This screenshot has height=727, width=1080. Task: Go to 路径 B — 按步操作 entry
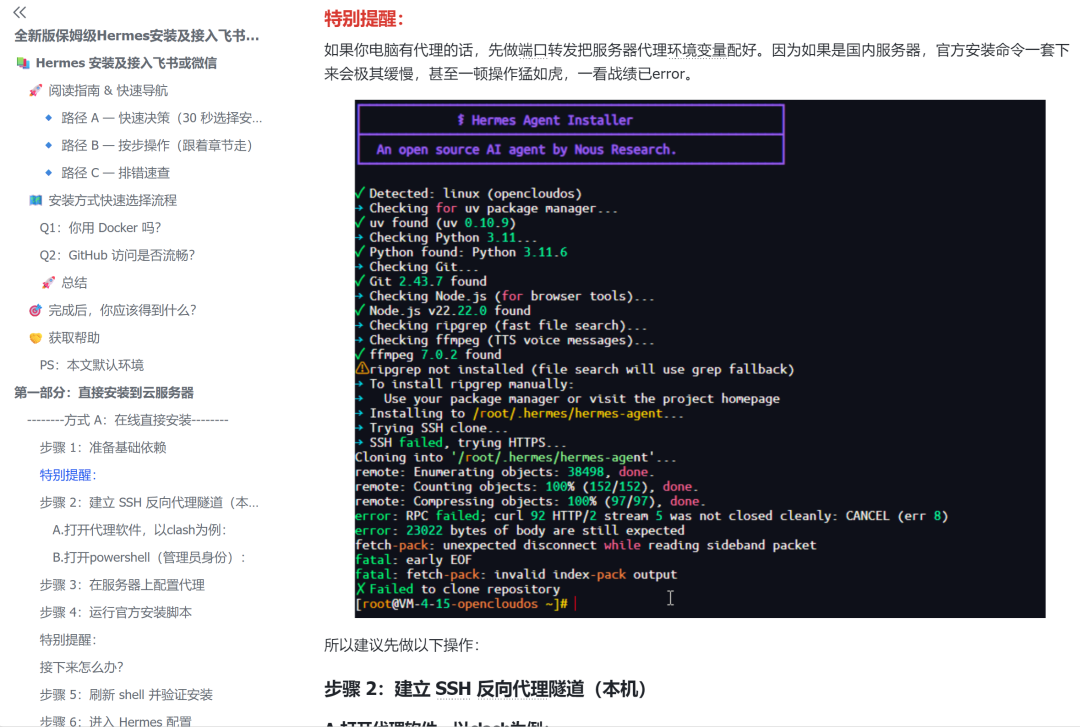coord(156,145)
